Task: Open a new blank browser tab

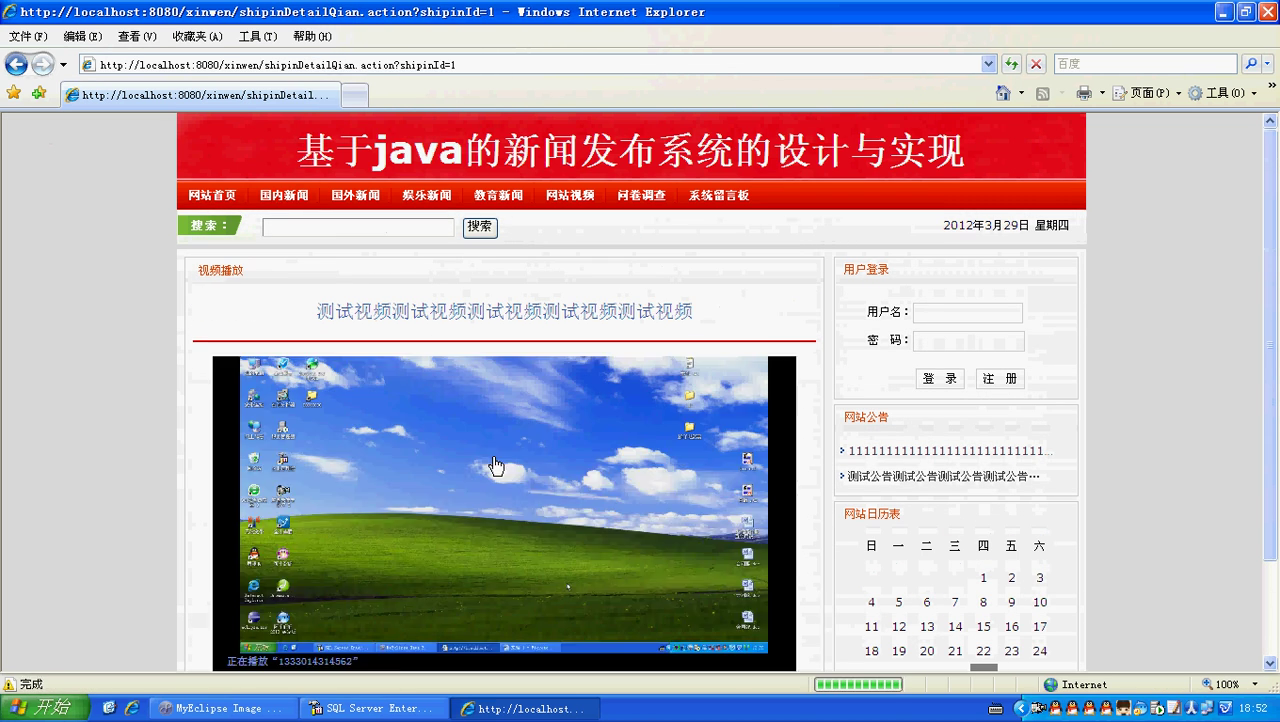Action: tap(355, 96)
